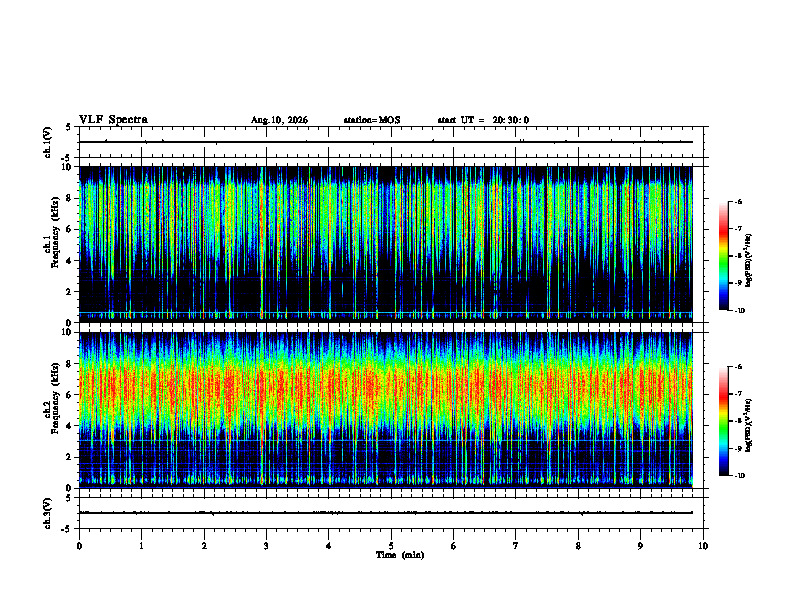The image size is (792, 612).
Task: Click the 0 minute tick label on time axis
Action: (79, 546)
